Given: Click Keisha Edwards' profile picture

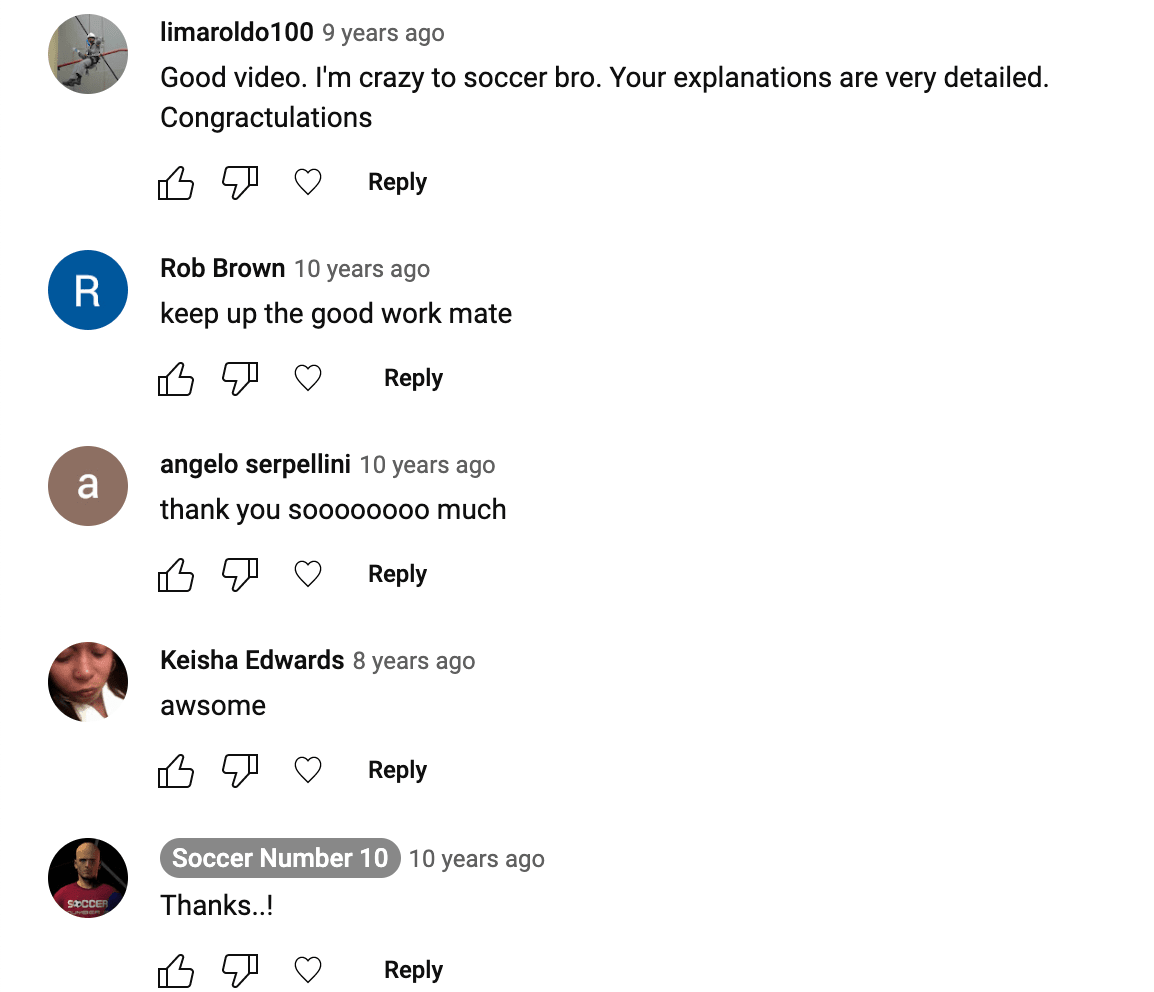Looking at the screenshot, I should [x=88, y=682].
